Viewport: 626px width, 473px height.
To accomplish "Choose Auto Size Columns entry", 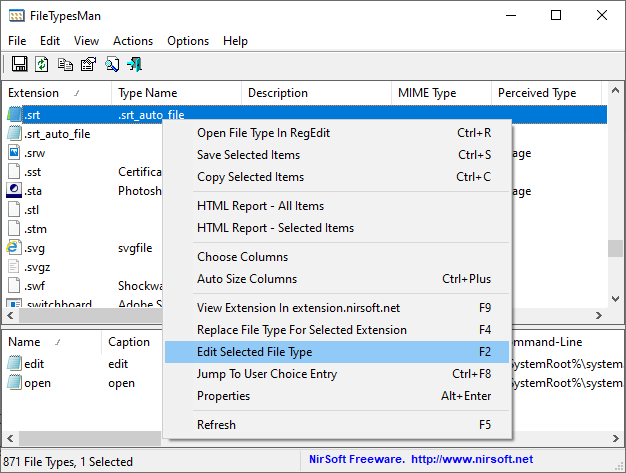I will pos(247,279).
